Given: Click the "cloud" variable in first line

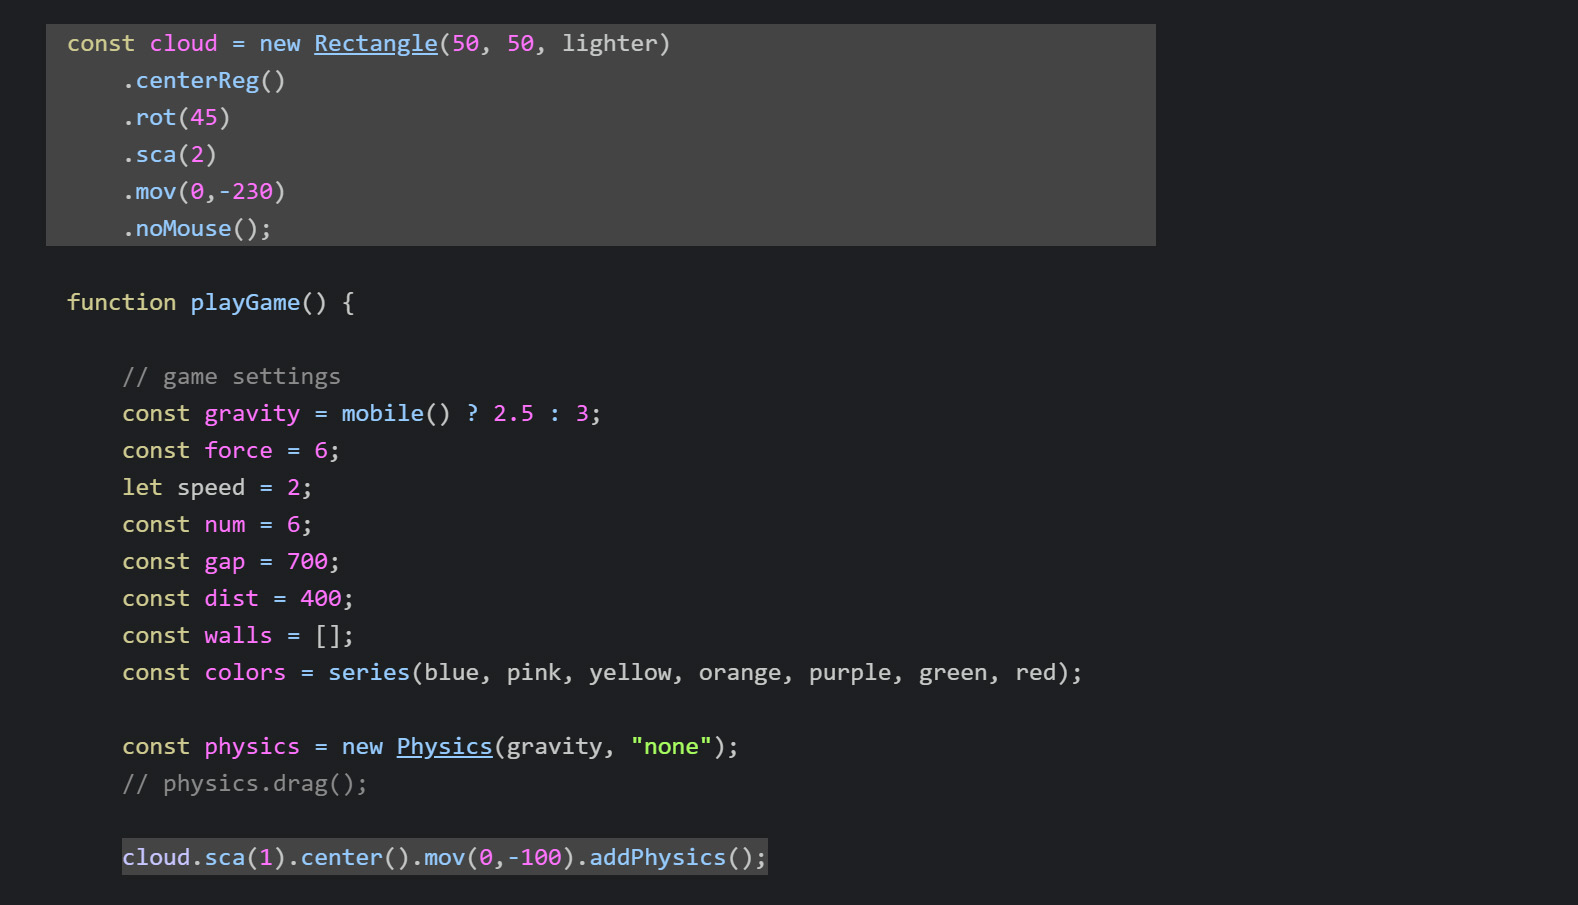Looking at the screenshot, I should click(x=183, y=44).
